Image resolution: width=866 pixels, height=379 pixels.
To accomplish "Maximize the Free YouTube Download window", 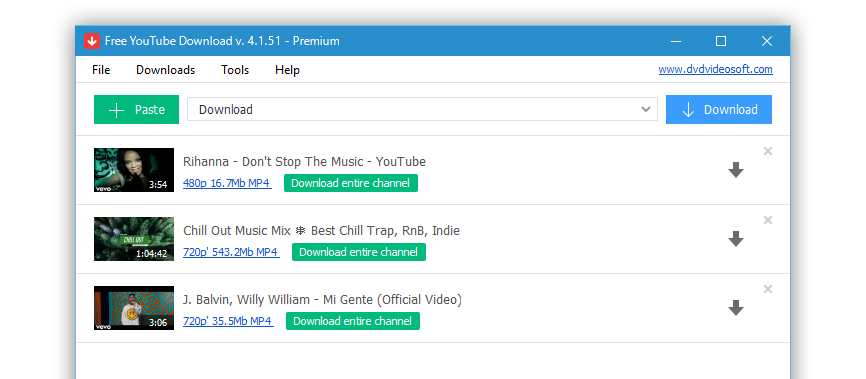I will click(x=721, y=41).
